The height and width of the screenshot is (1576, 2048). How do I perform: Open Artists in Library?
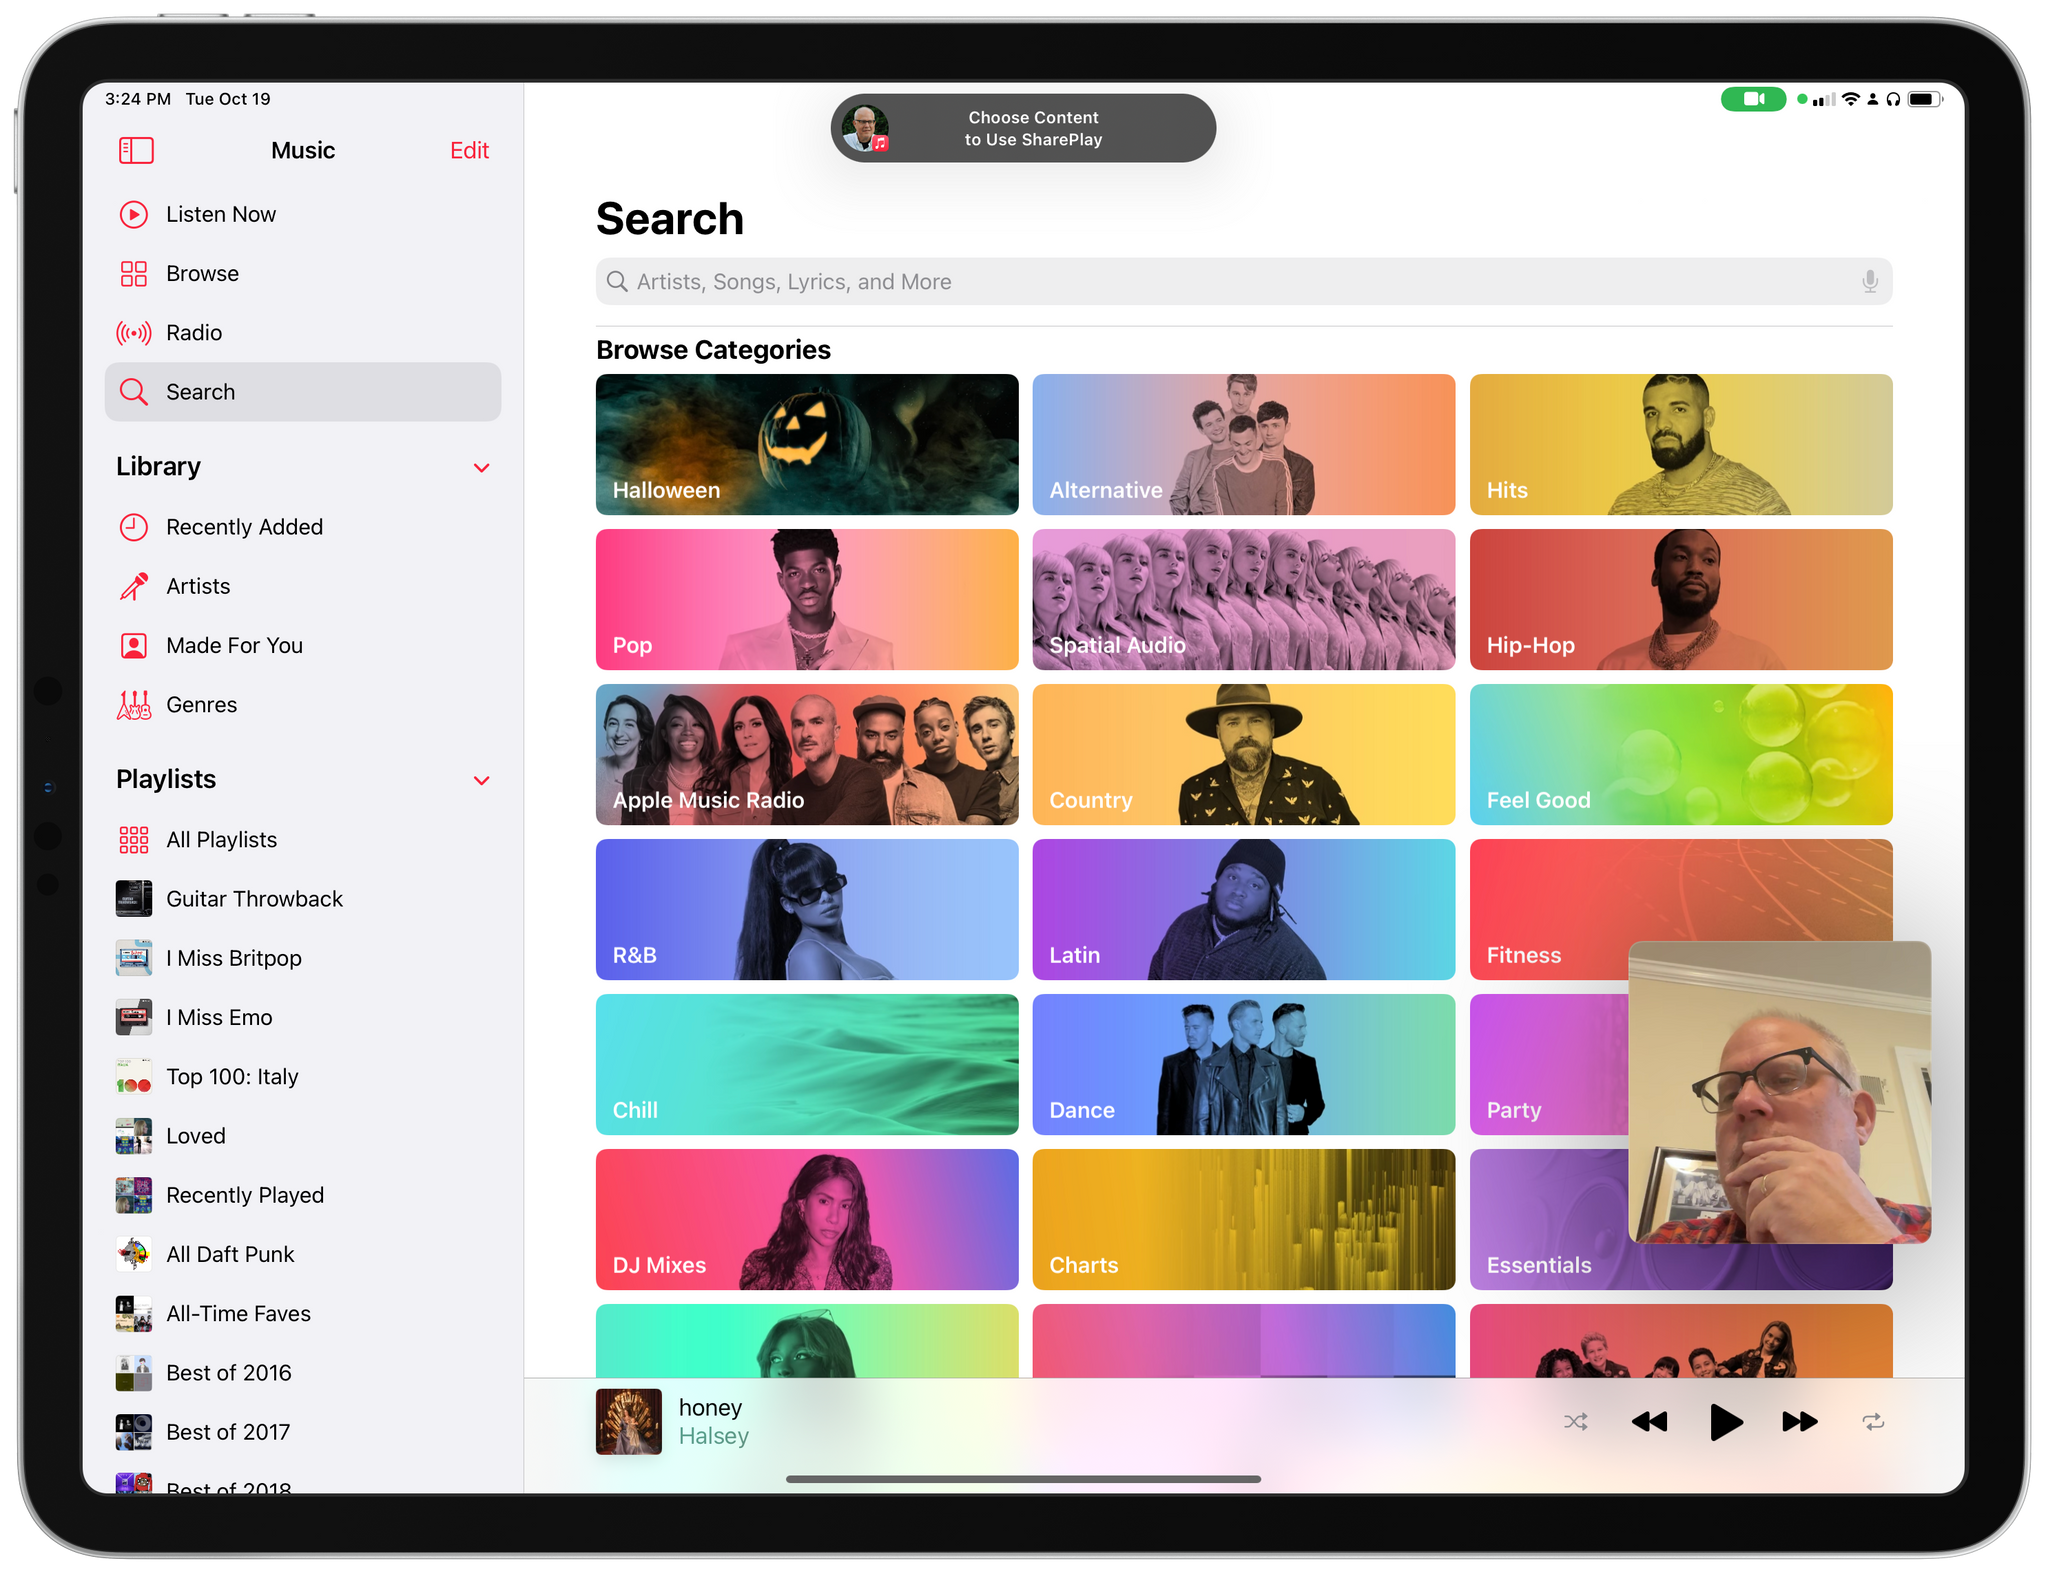click(303, 586)
